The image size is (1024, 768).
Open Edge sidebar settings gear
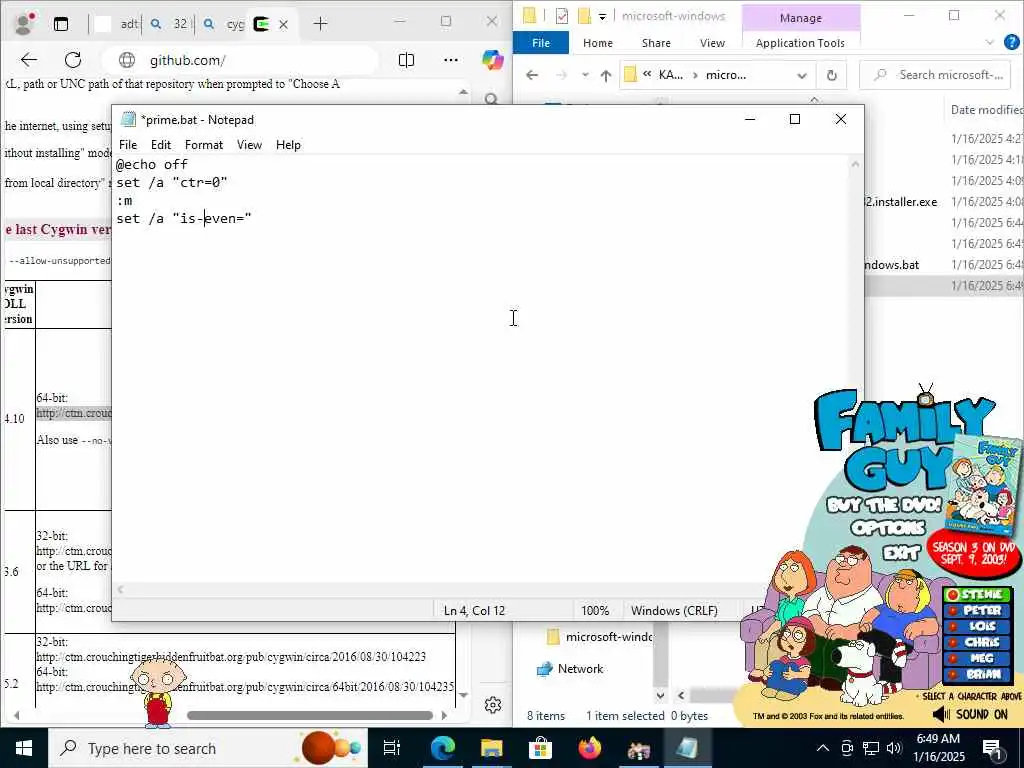(x=493, y=705)
